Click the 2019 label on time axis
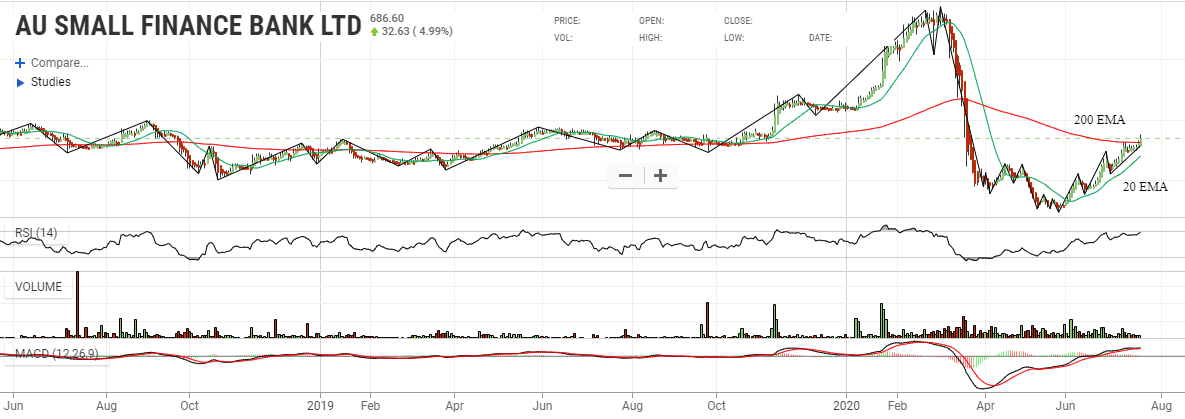 320,405
